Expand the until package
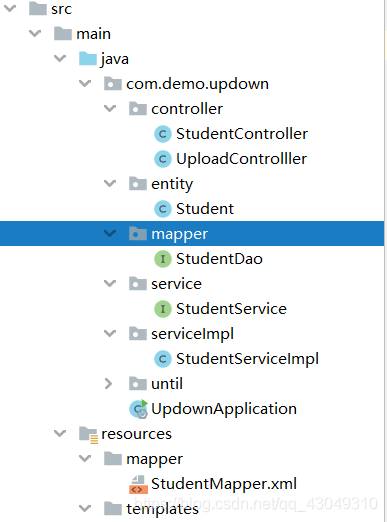Screen dimensions: 387x522 click(108, 384)
